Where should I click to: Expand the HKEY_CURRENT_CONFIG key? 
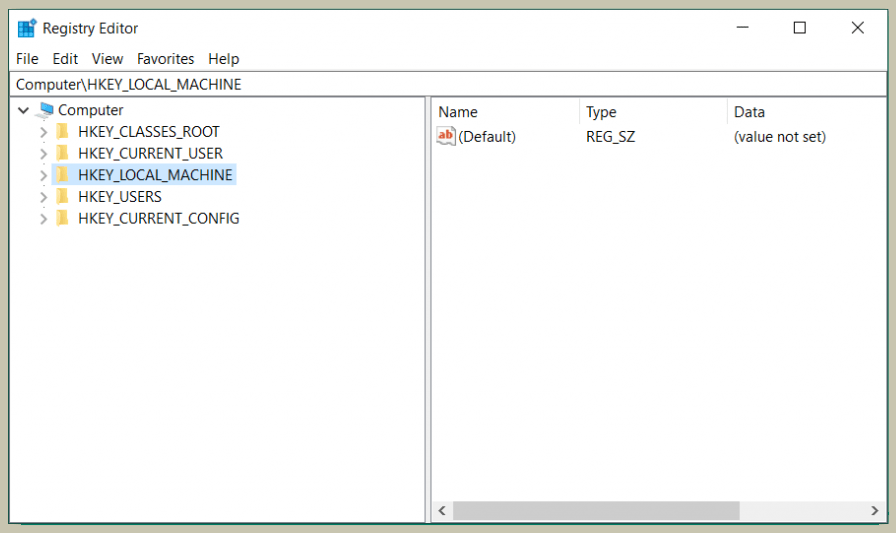(x=43, y=219)
